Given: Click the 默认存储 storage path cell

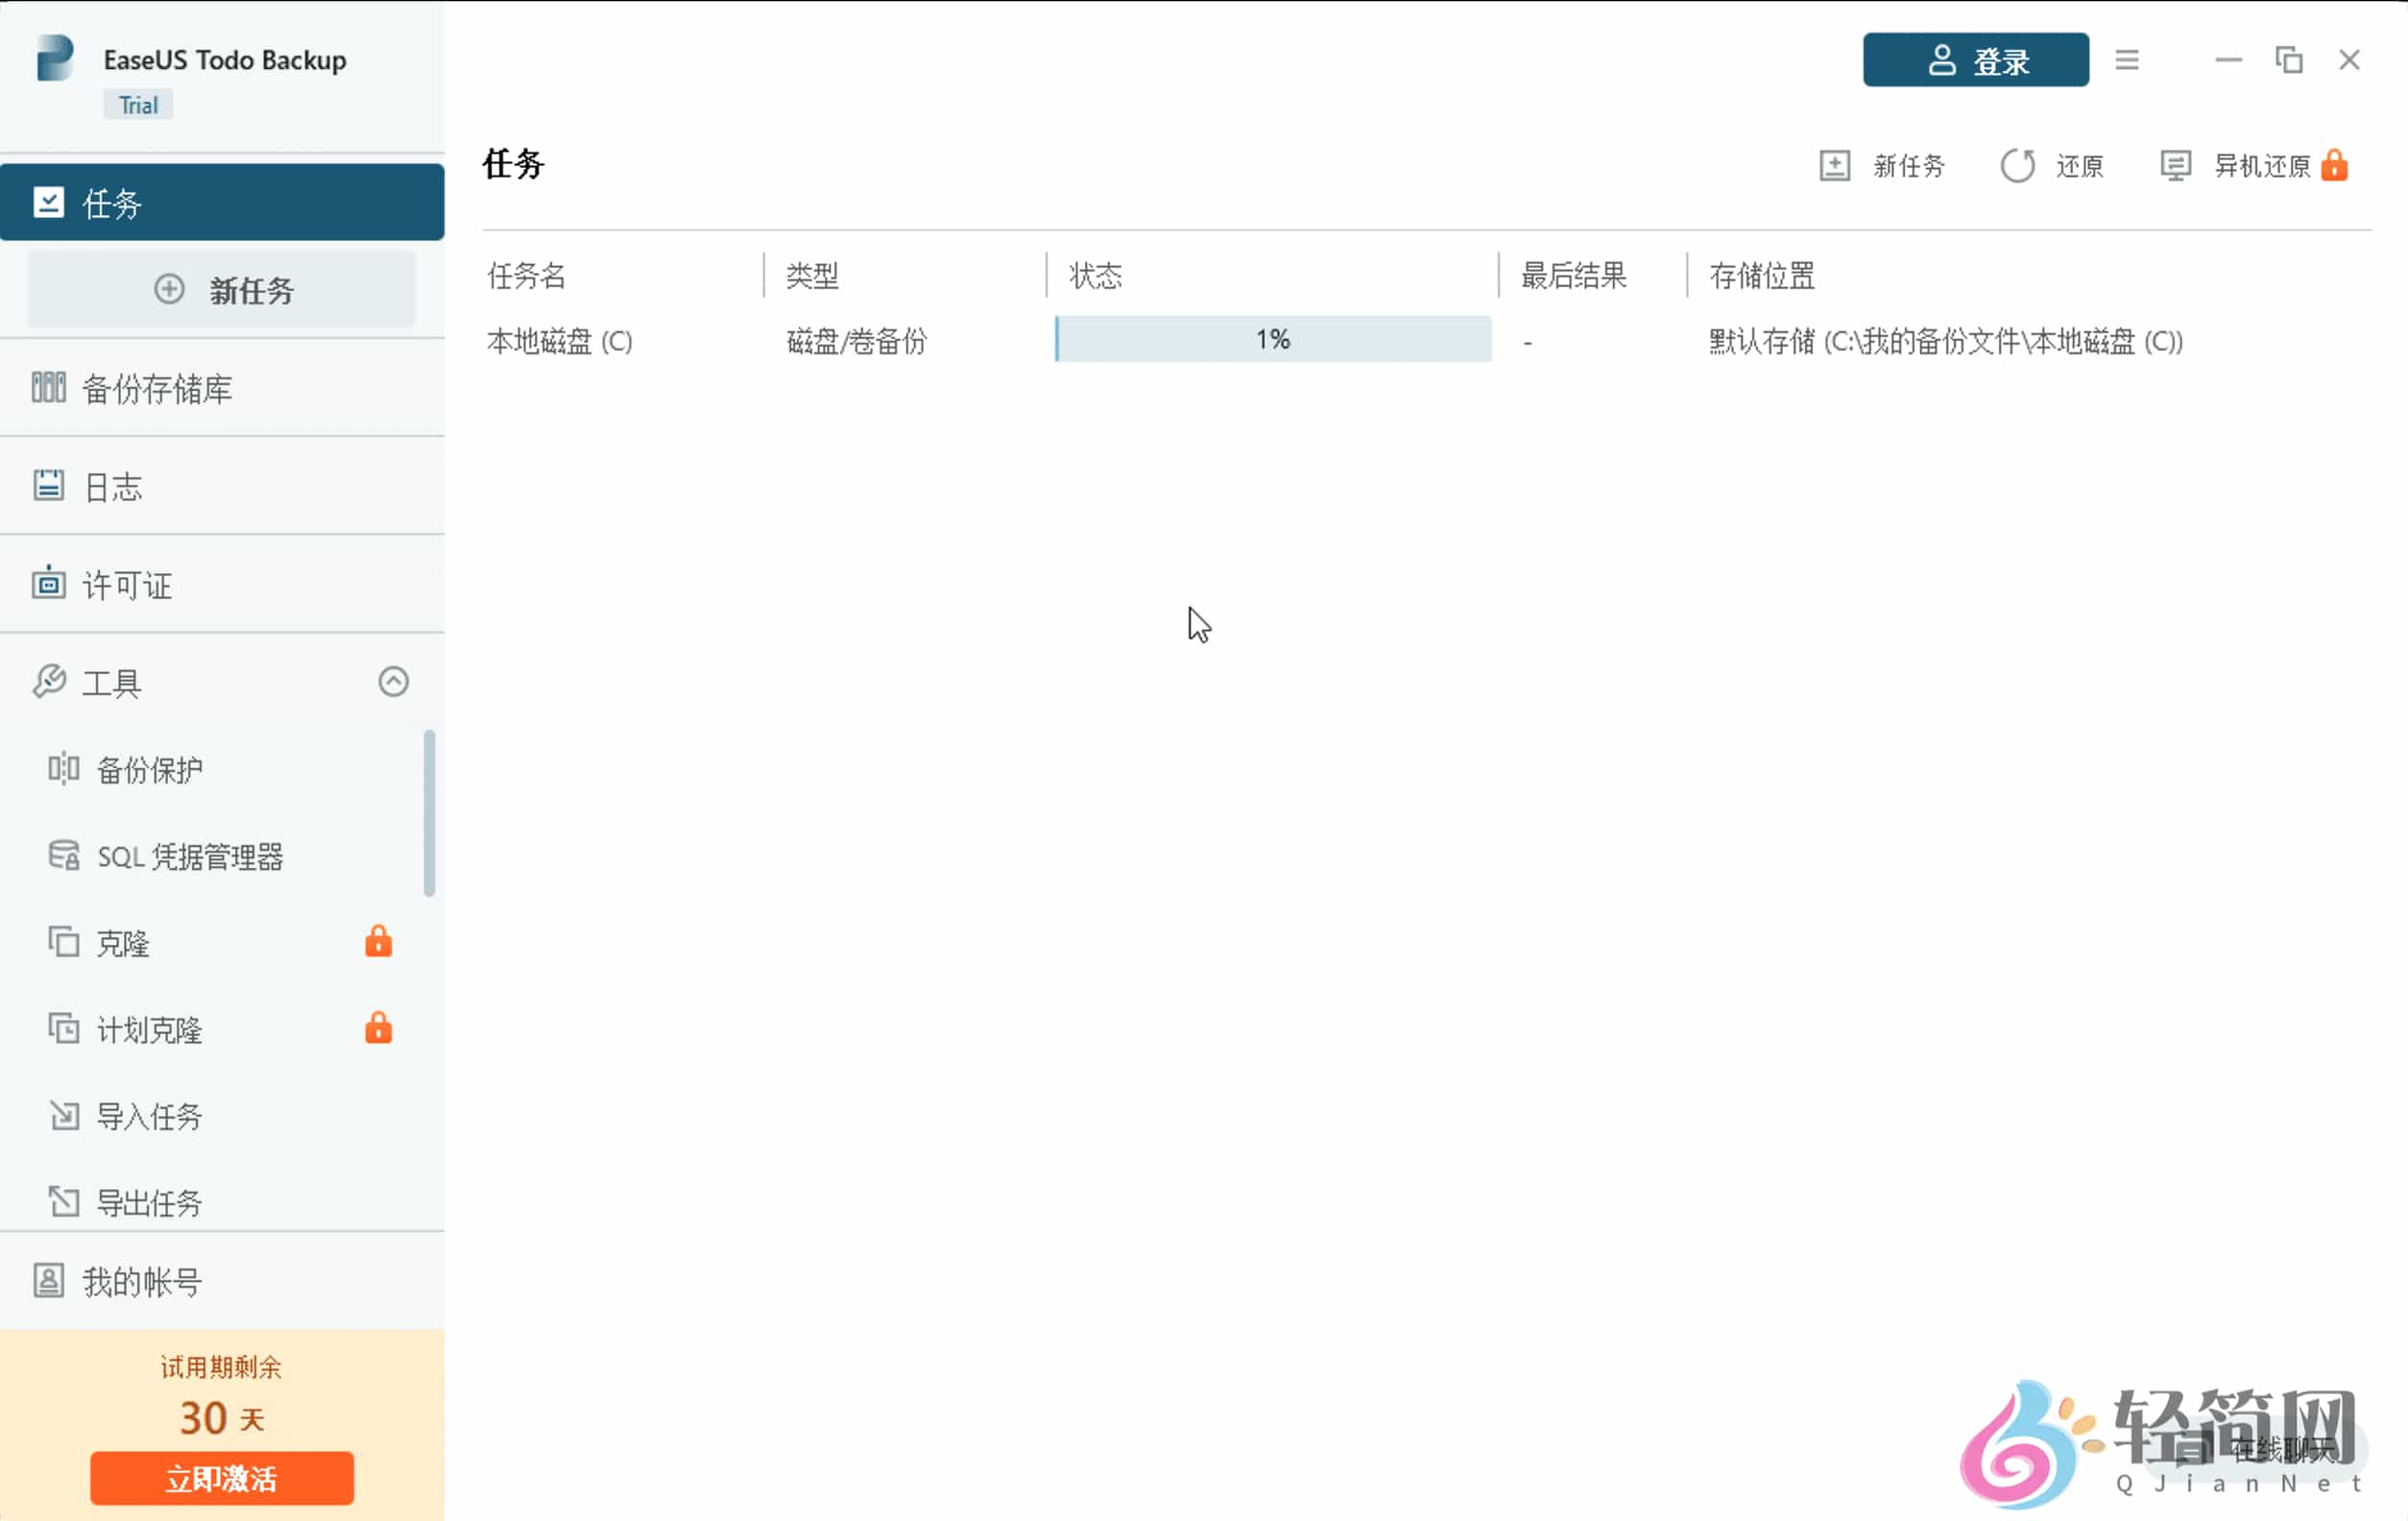Looking at the screenshot, I should 1945,341.
